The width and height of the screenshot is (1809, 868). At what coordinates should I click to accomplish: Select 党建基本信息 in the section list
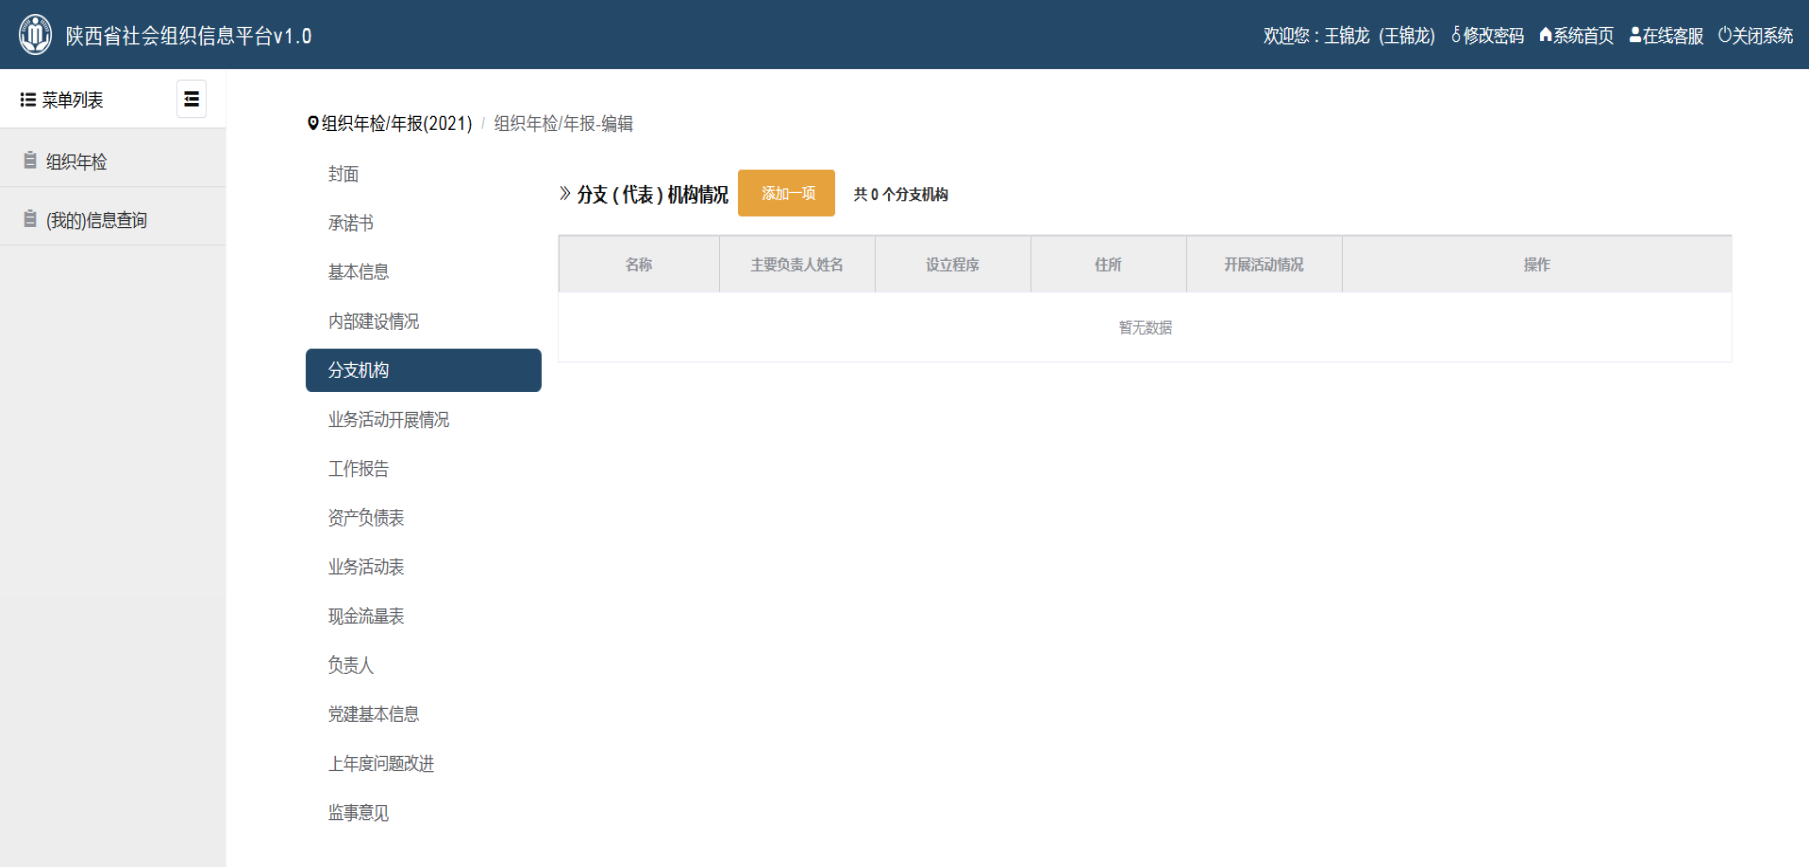(x=373, y=714)
